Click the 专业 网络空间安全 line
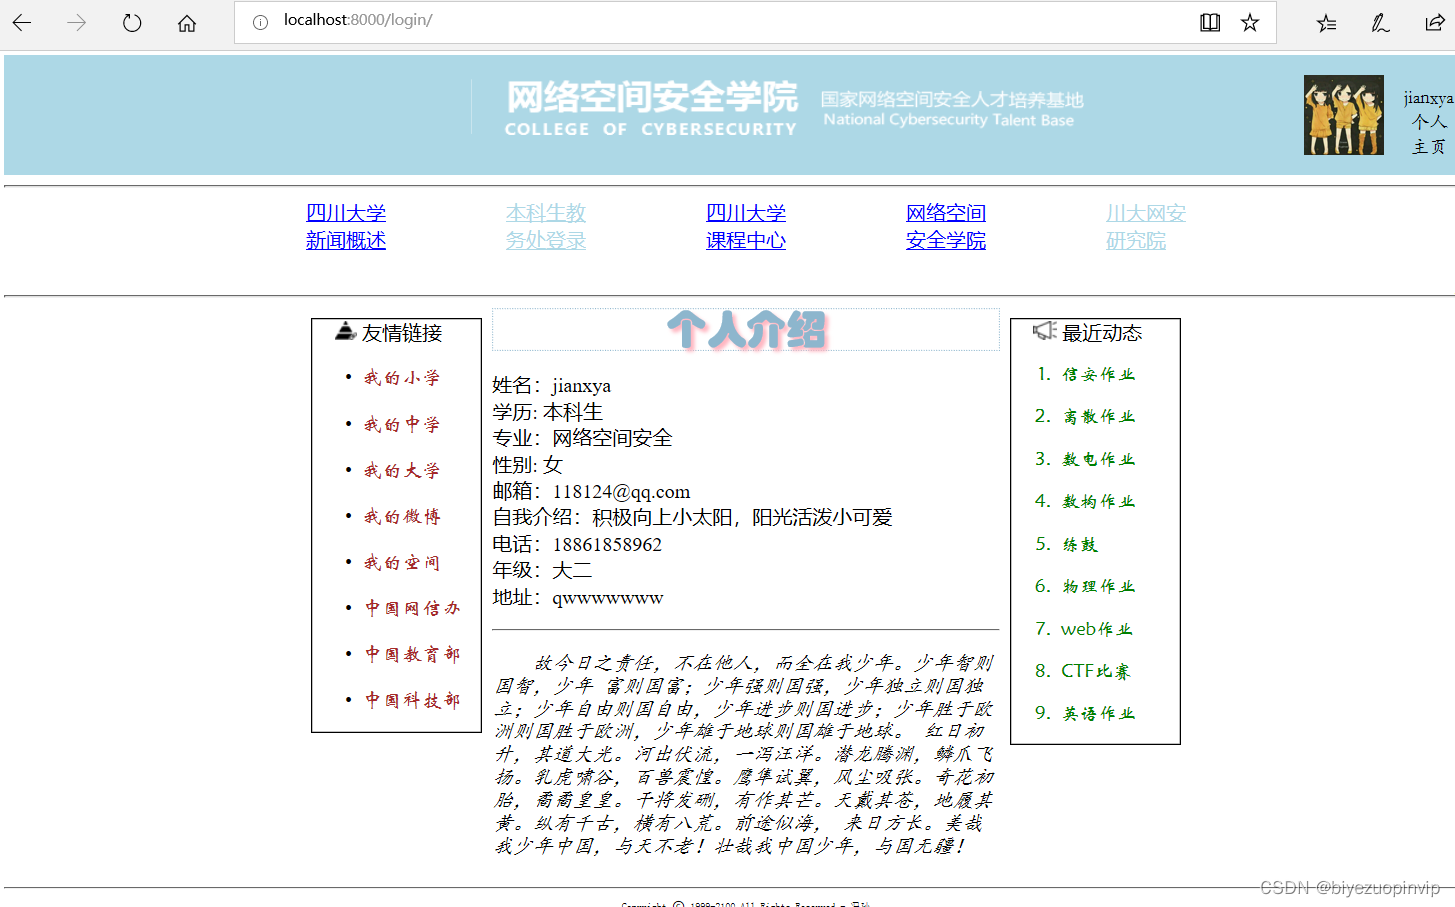Screen dimensions: 1455x907 tap(583, 438)
